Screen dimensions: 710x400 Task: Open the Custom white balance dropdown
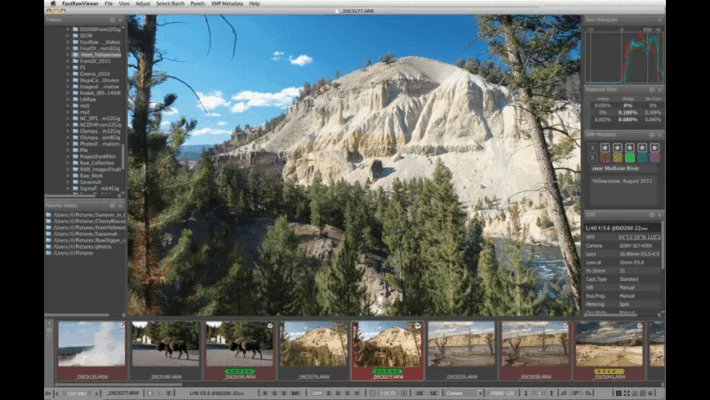point(464,393)
